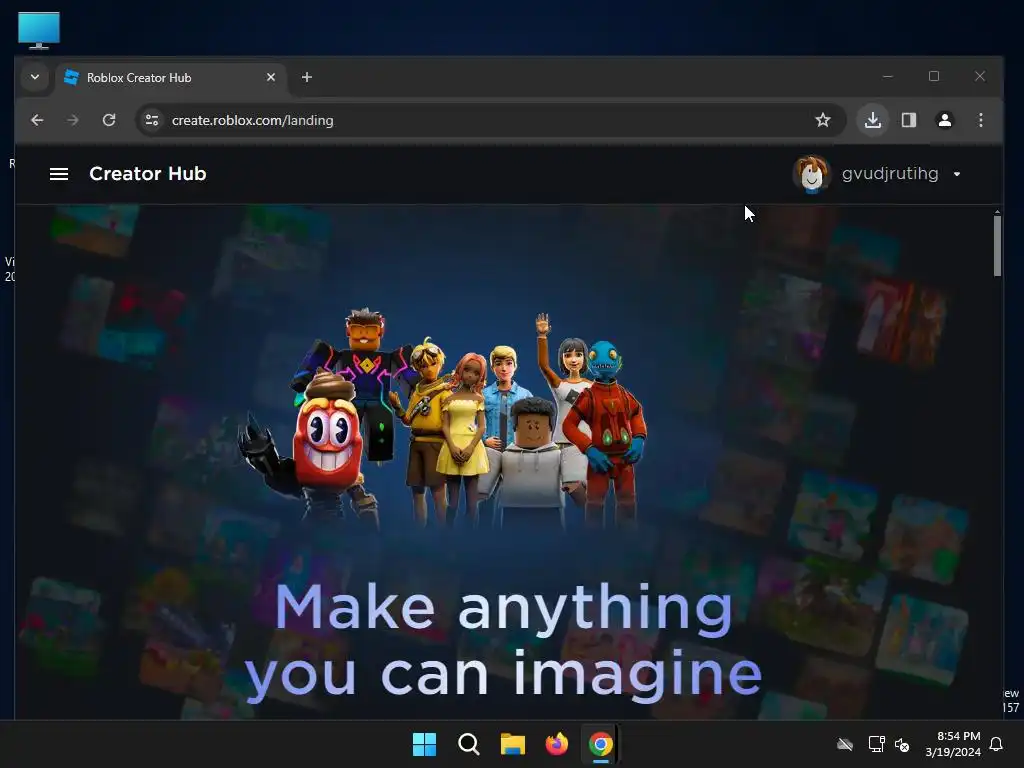Open Windows Search from the taskbar
This screenshot has height=768, width=1024.
tap(468, 744)
